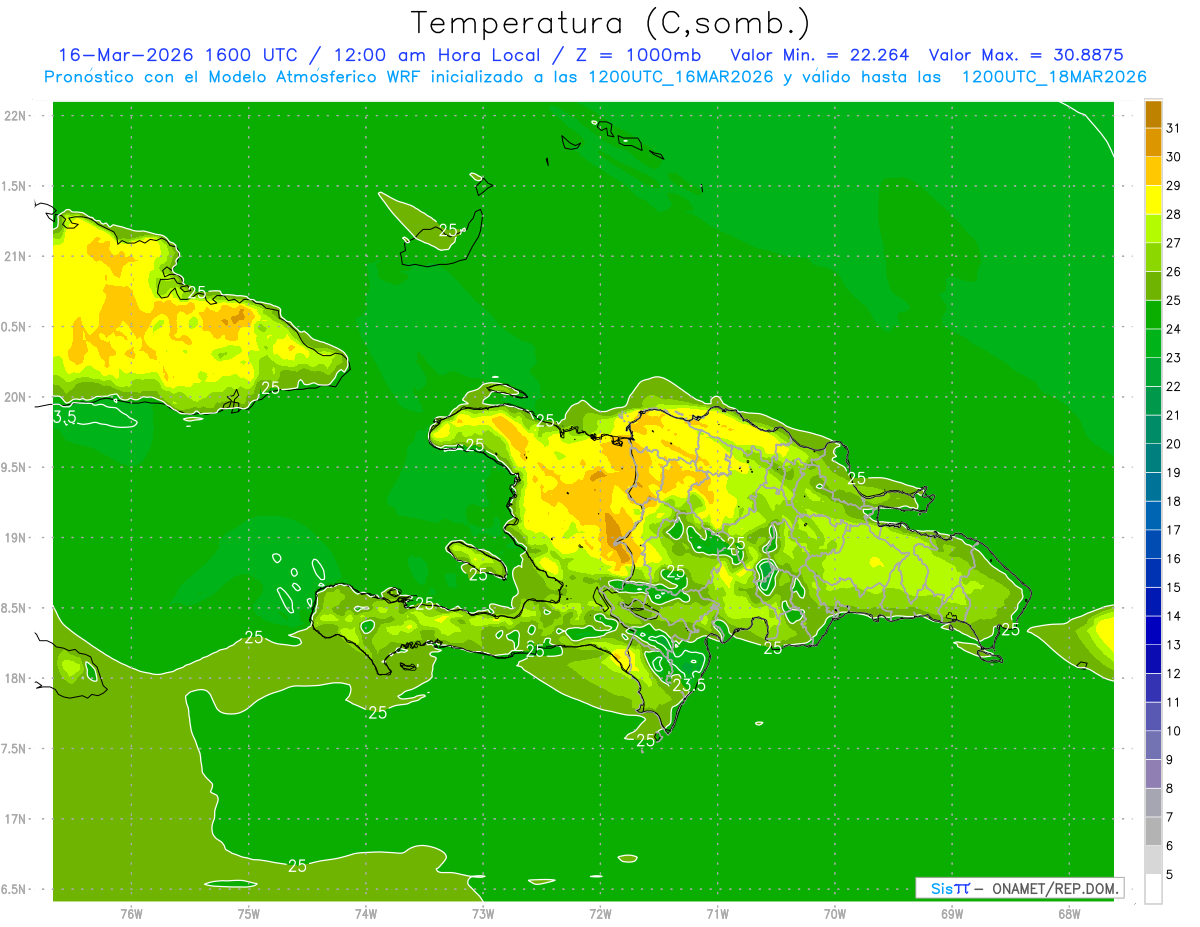The height and width of the screenshot is (927, 1200).
Task: Click the legend value 15
Action: point(1174,588)
